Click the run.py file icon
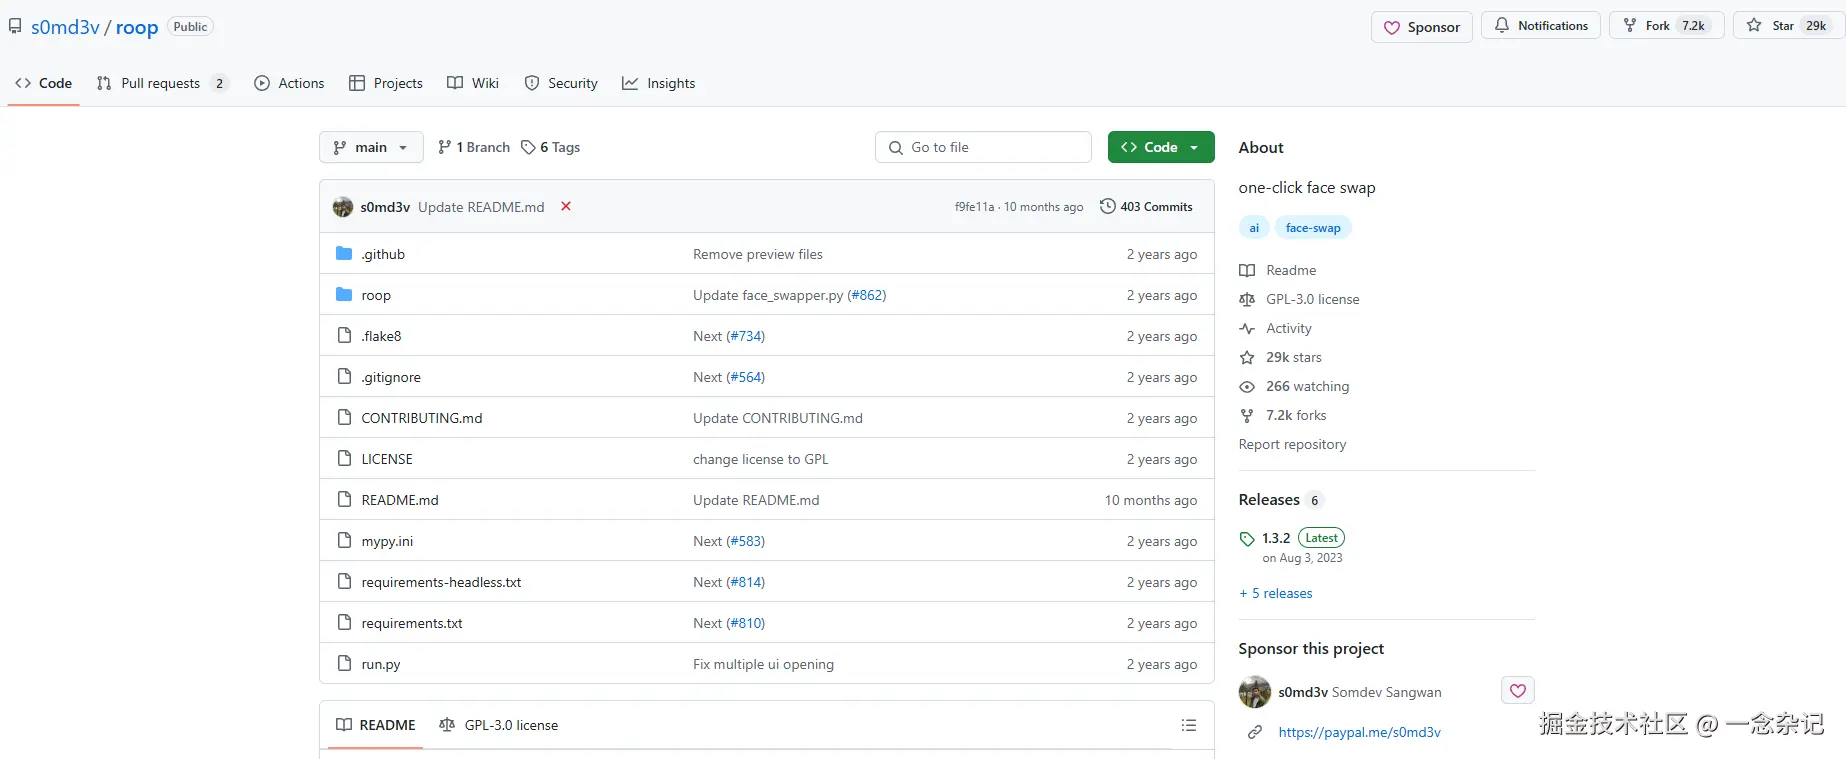Screen dimensions: 1846x759 pos(344,664)
